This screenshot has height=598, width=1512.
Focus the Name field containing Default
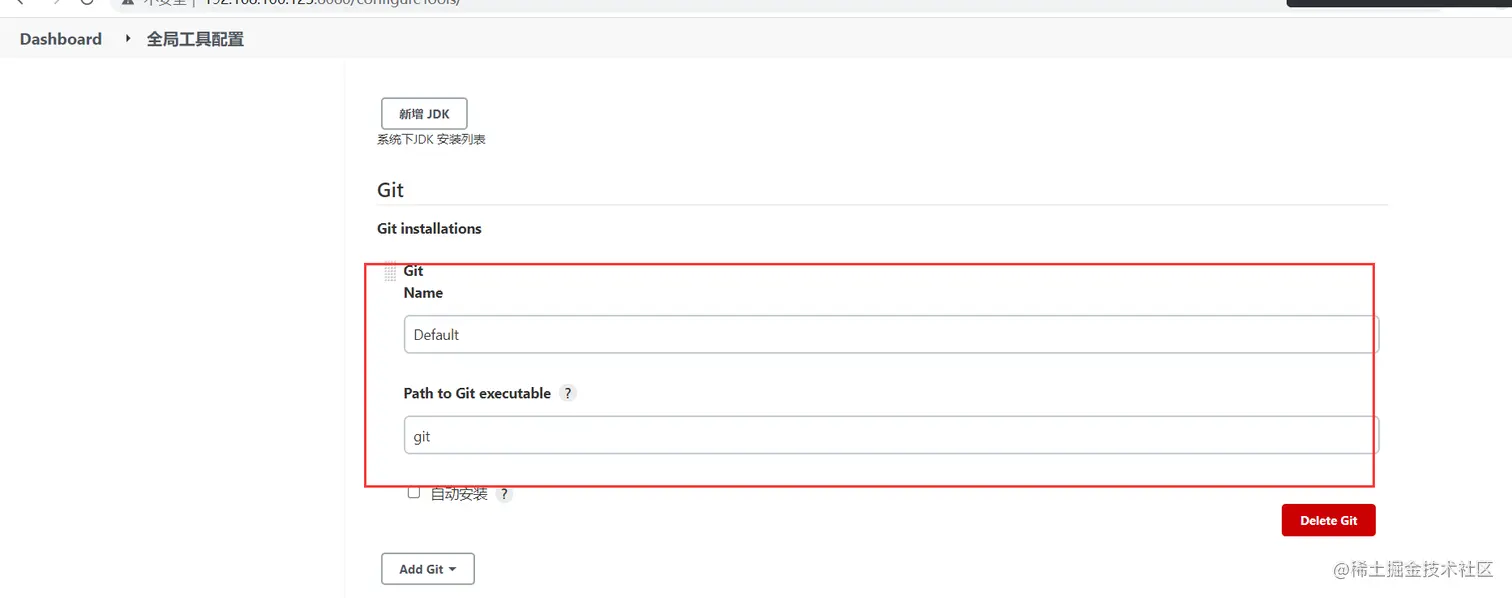pyautogui.click(x=890, y=335)
